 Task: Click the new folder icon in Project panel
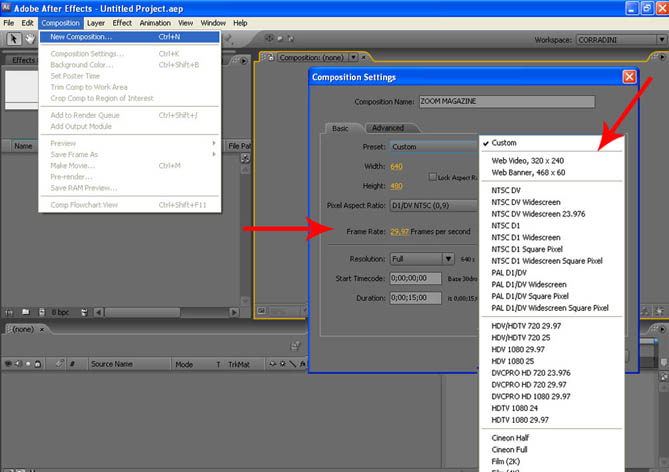(24, 312)
